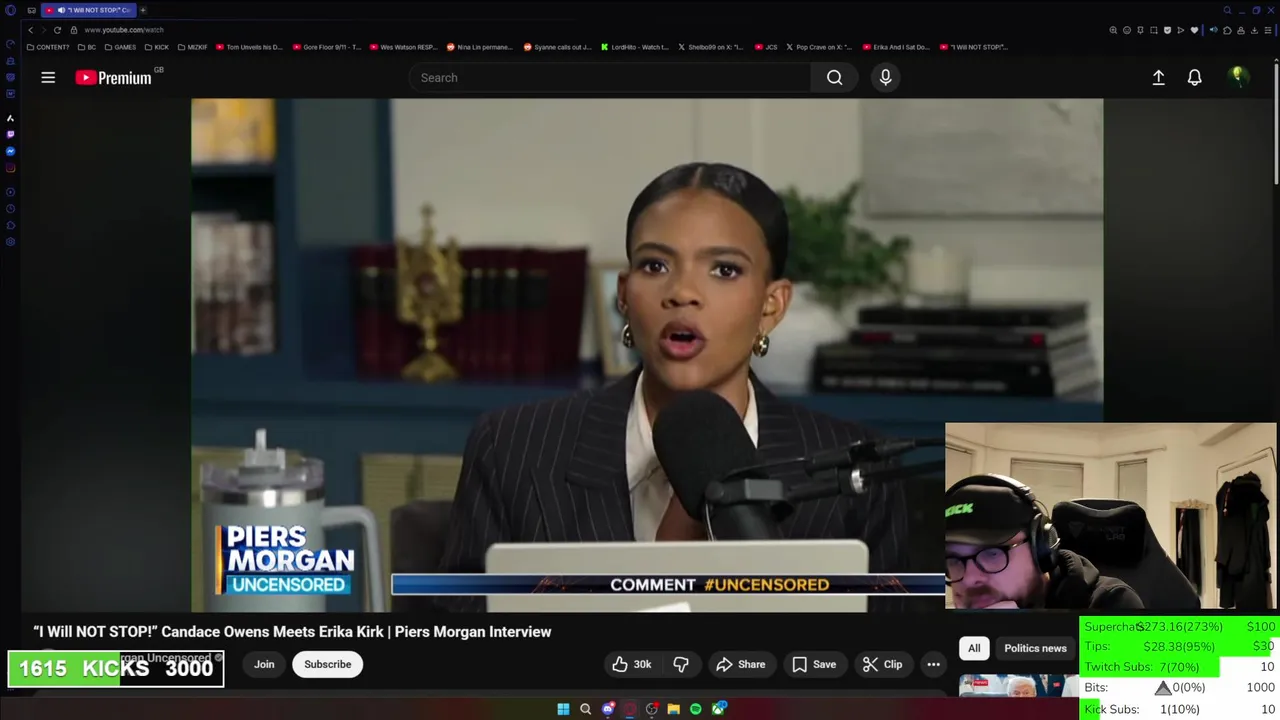
Task: Open the MIZKIF bookmarks folder
Action: click(x=193, y=47)
